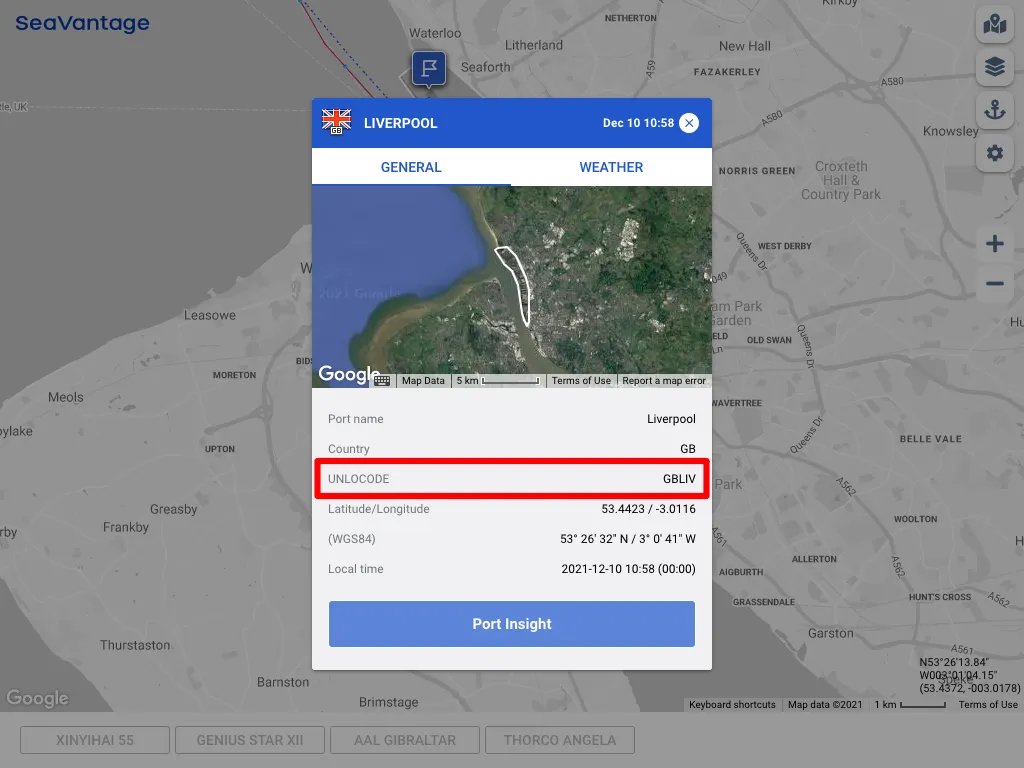
Task: Zoom in with the plus button
Action: tap(995, 244)
